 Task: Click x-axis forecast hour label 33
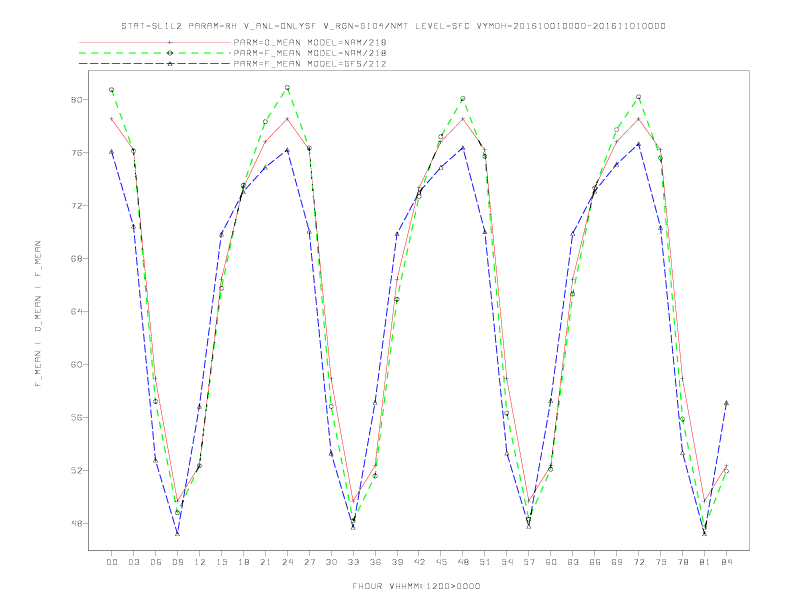[x=353, y=562]
